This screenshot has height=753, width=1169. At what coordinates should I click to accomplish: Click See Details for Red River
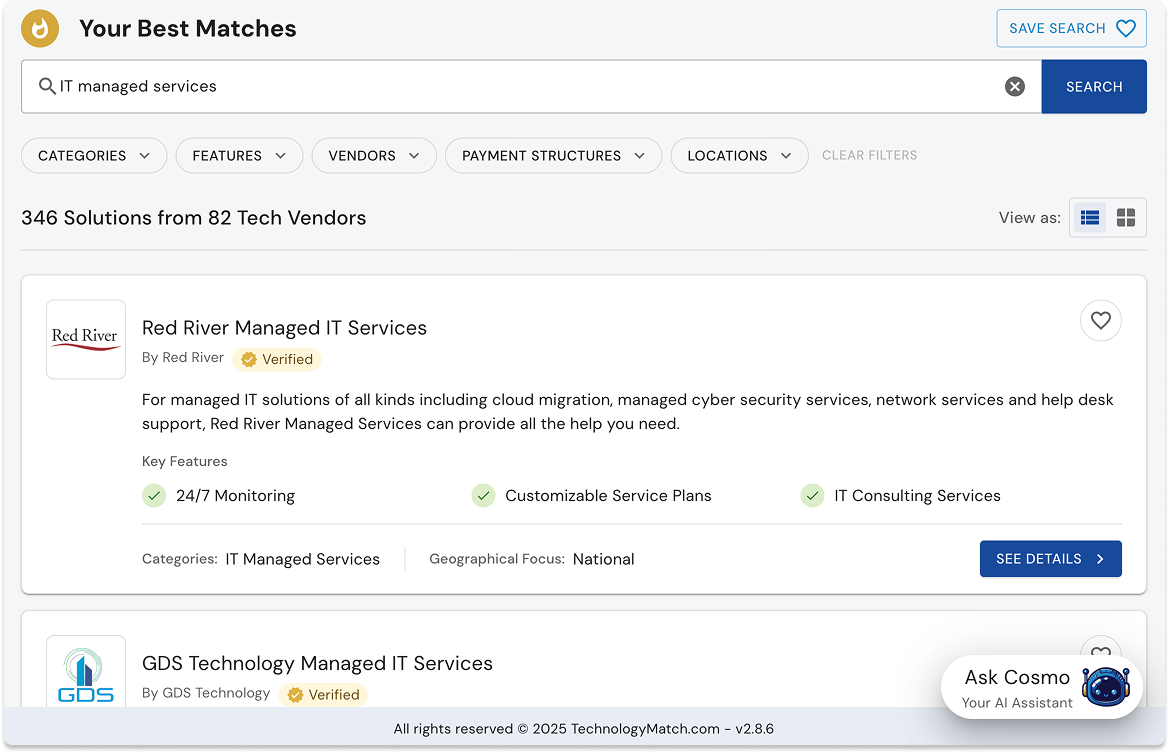[1050, 559]
